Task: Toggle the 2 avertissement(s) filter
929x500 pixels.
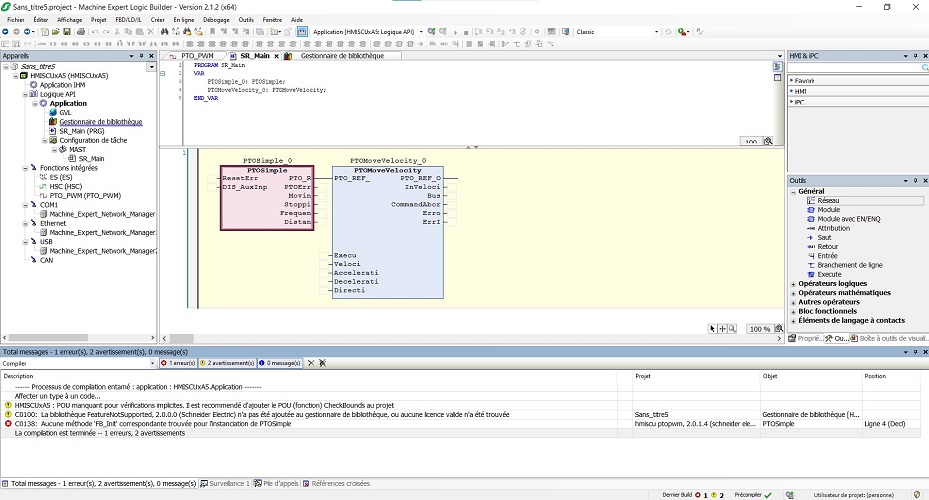Action: pos(228,363)
